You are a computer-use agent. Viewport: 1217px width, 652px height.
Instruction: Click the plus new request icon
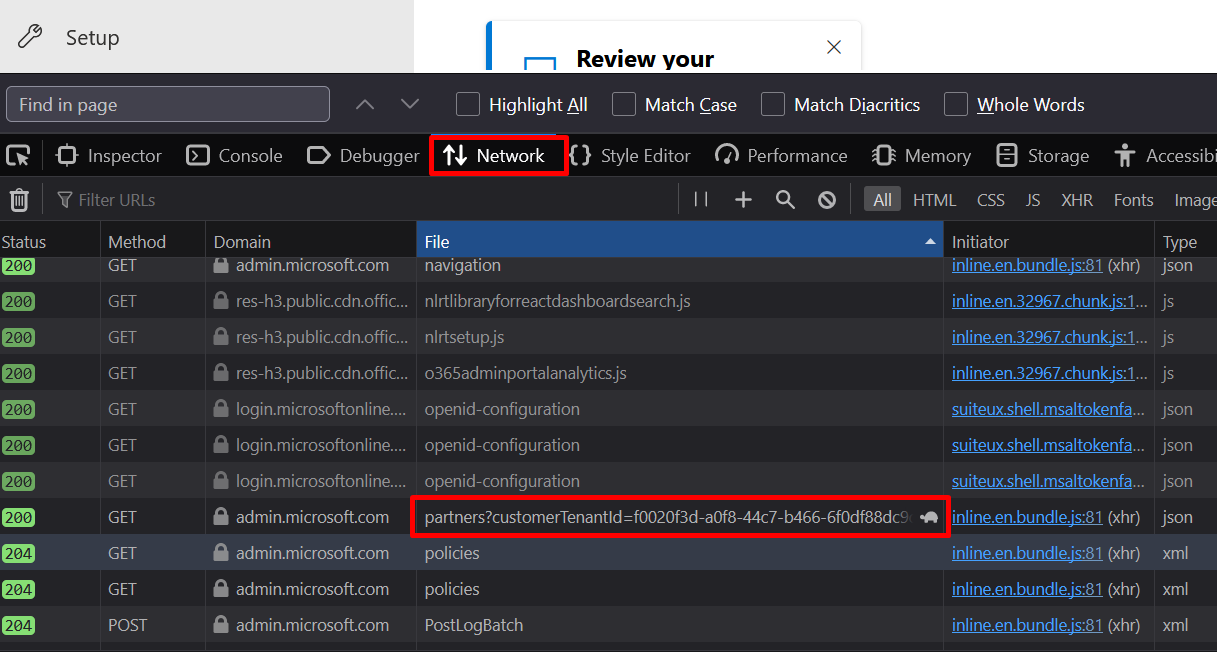(743, 200)
